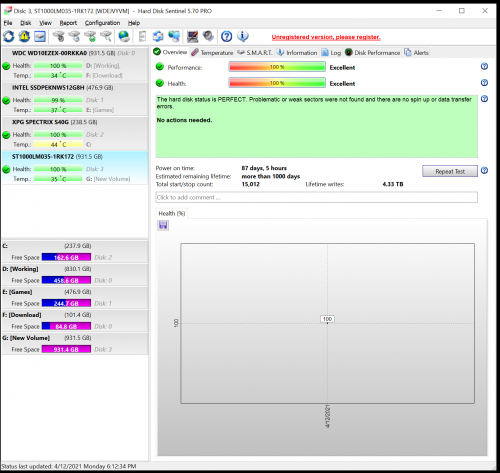Click green check icon of XPG SPECTRIX S40G
Image resolution: width=500 pixels, height=473 pixels.
[x=6, y=135]
